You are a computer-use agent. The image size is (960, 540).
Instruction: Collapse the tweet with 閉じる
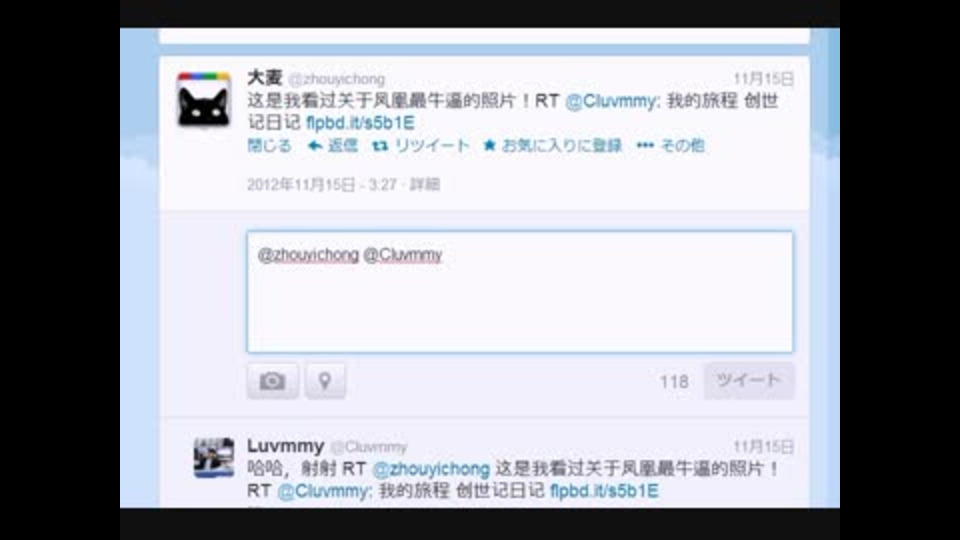[269, 146]
